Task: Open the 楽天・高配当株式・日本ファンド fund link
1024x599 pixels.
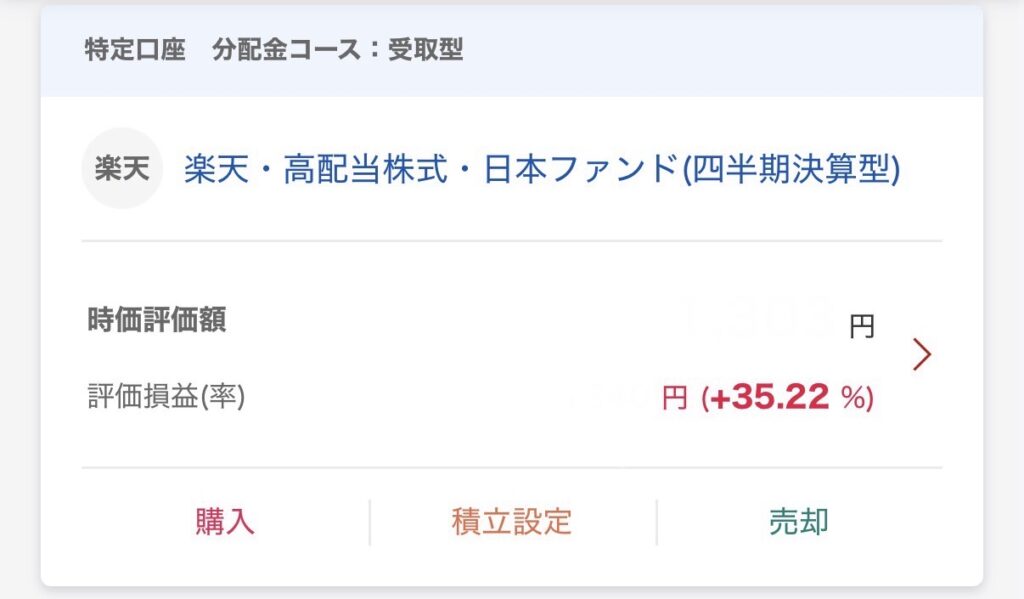Action: [541, 170]
